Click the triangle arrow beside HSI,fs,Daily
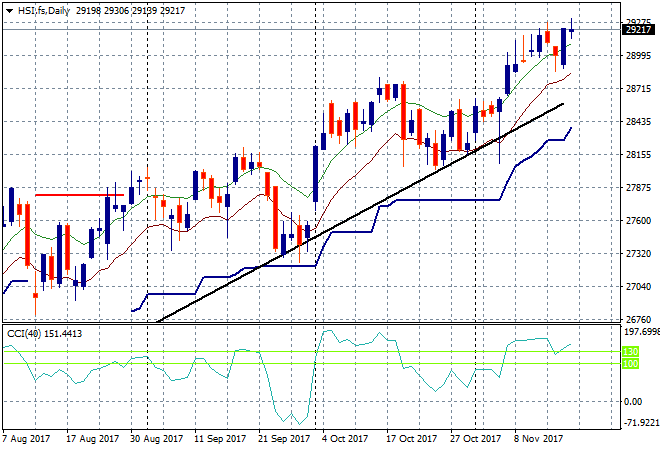The width and height of the screenshot is (660, 450). (9, 11)
